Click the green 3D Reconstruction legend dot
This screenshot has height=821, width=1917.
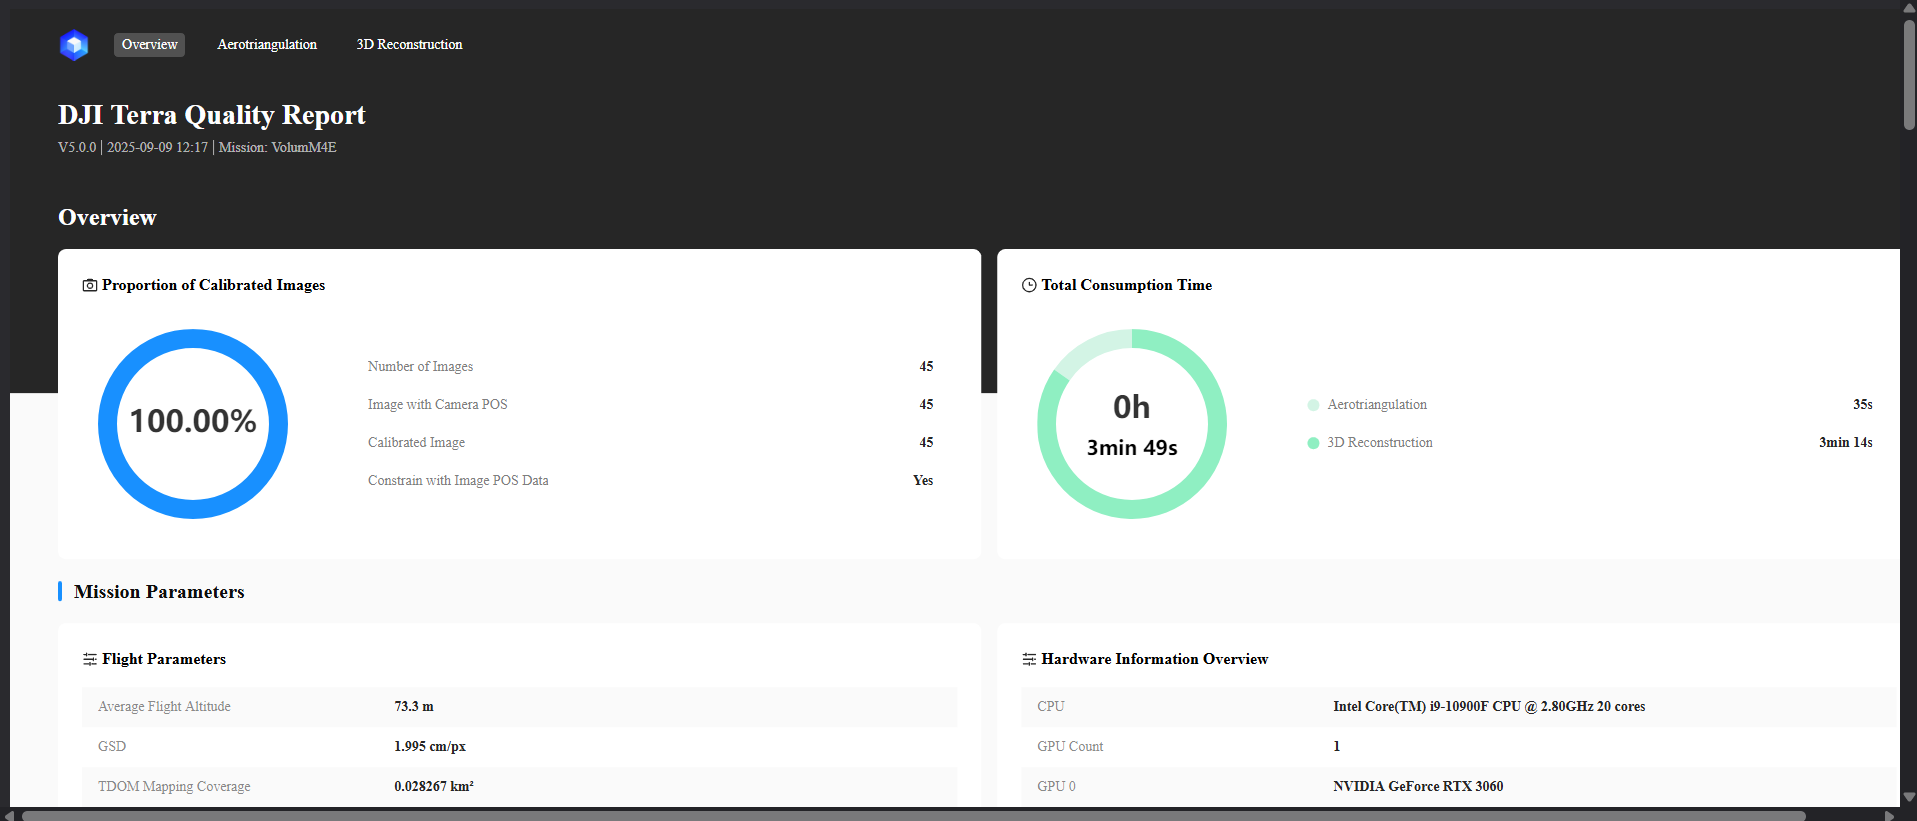click(1313, 443)
